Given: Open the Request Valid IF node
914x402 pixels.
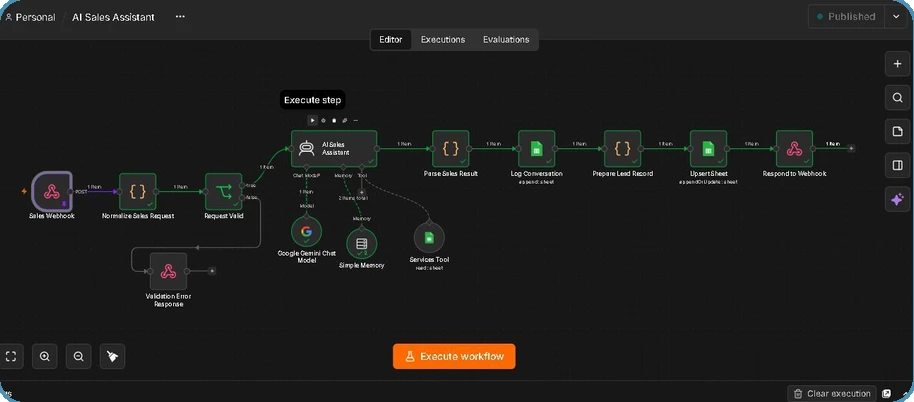Looking at the screenshot, I should 223,191.
